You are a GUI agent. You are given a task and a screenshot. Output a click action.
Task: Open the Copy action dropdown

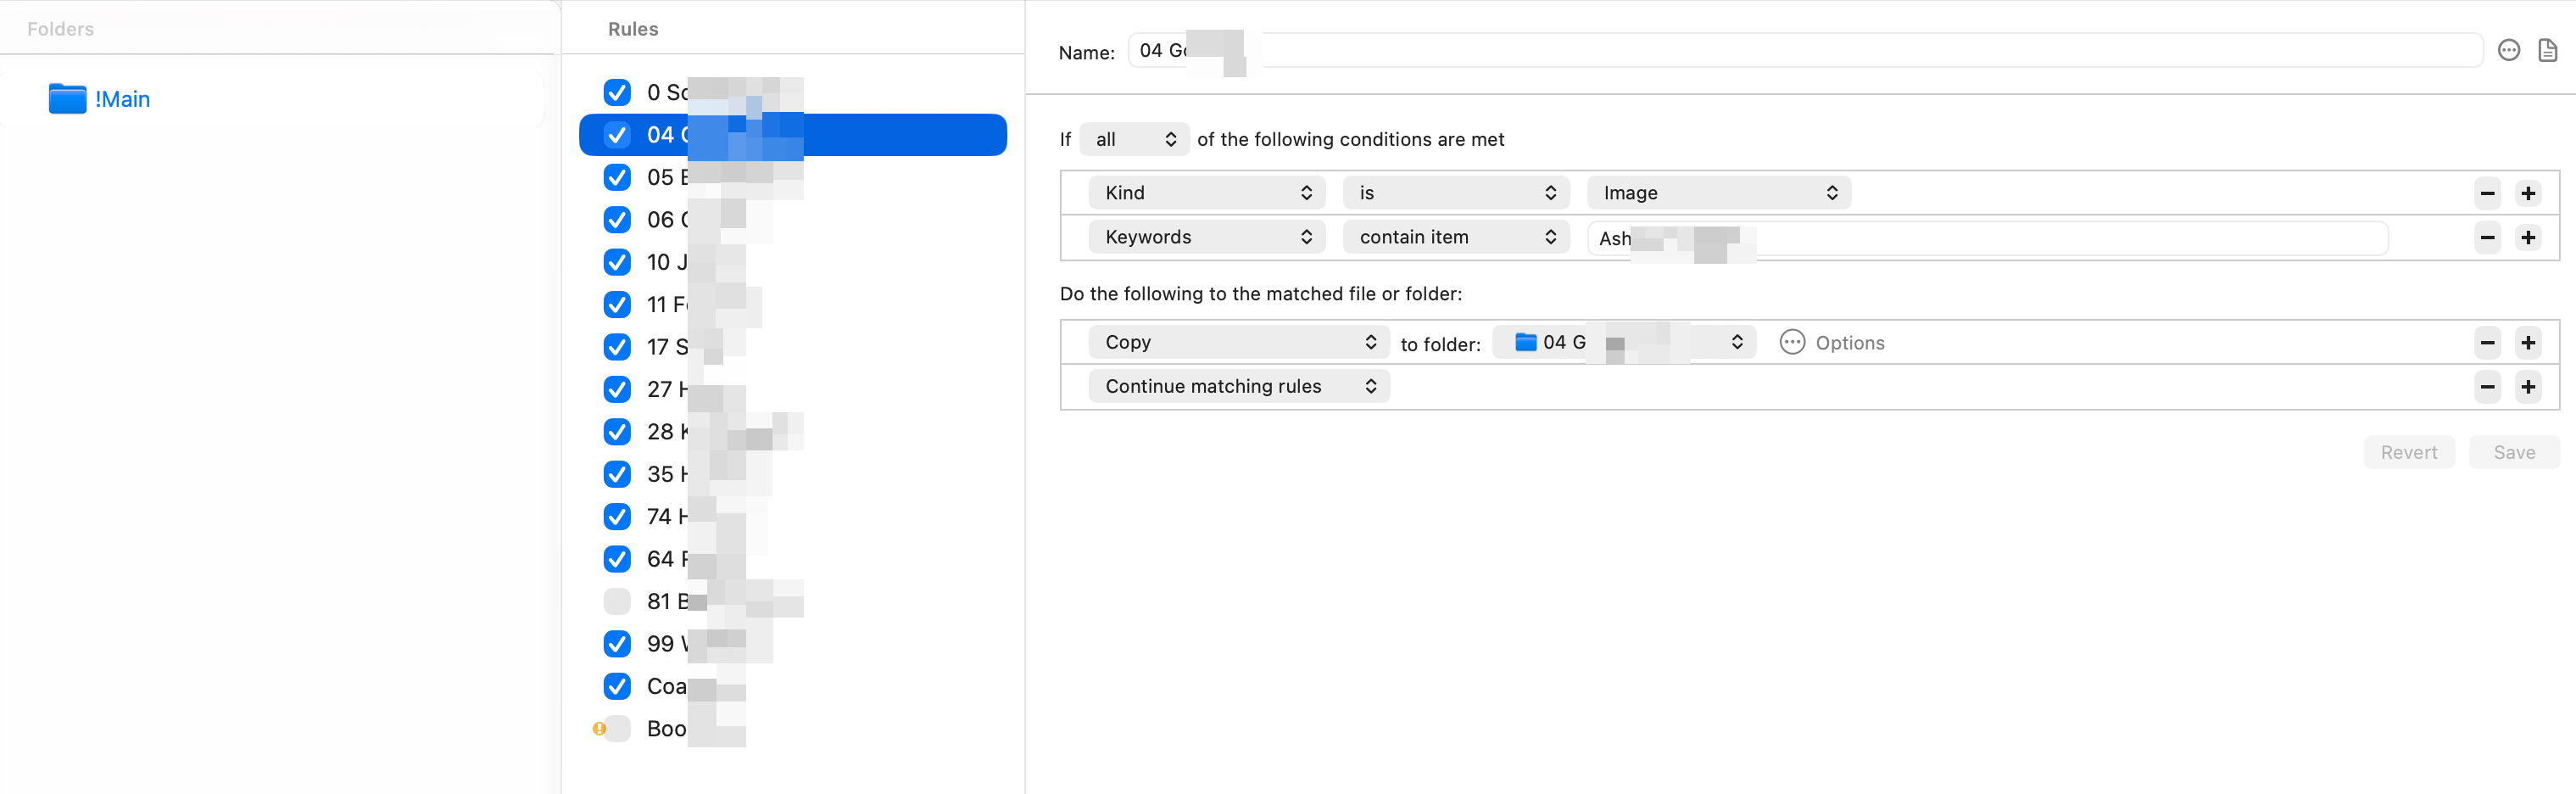tap(1238, 342)
